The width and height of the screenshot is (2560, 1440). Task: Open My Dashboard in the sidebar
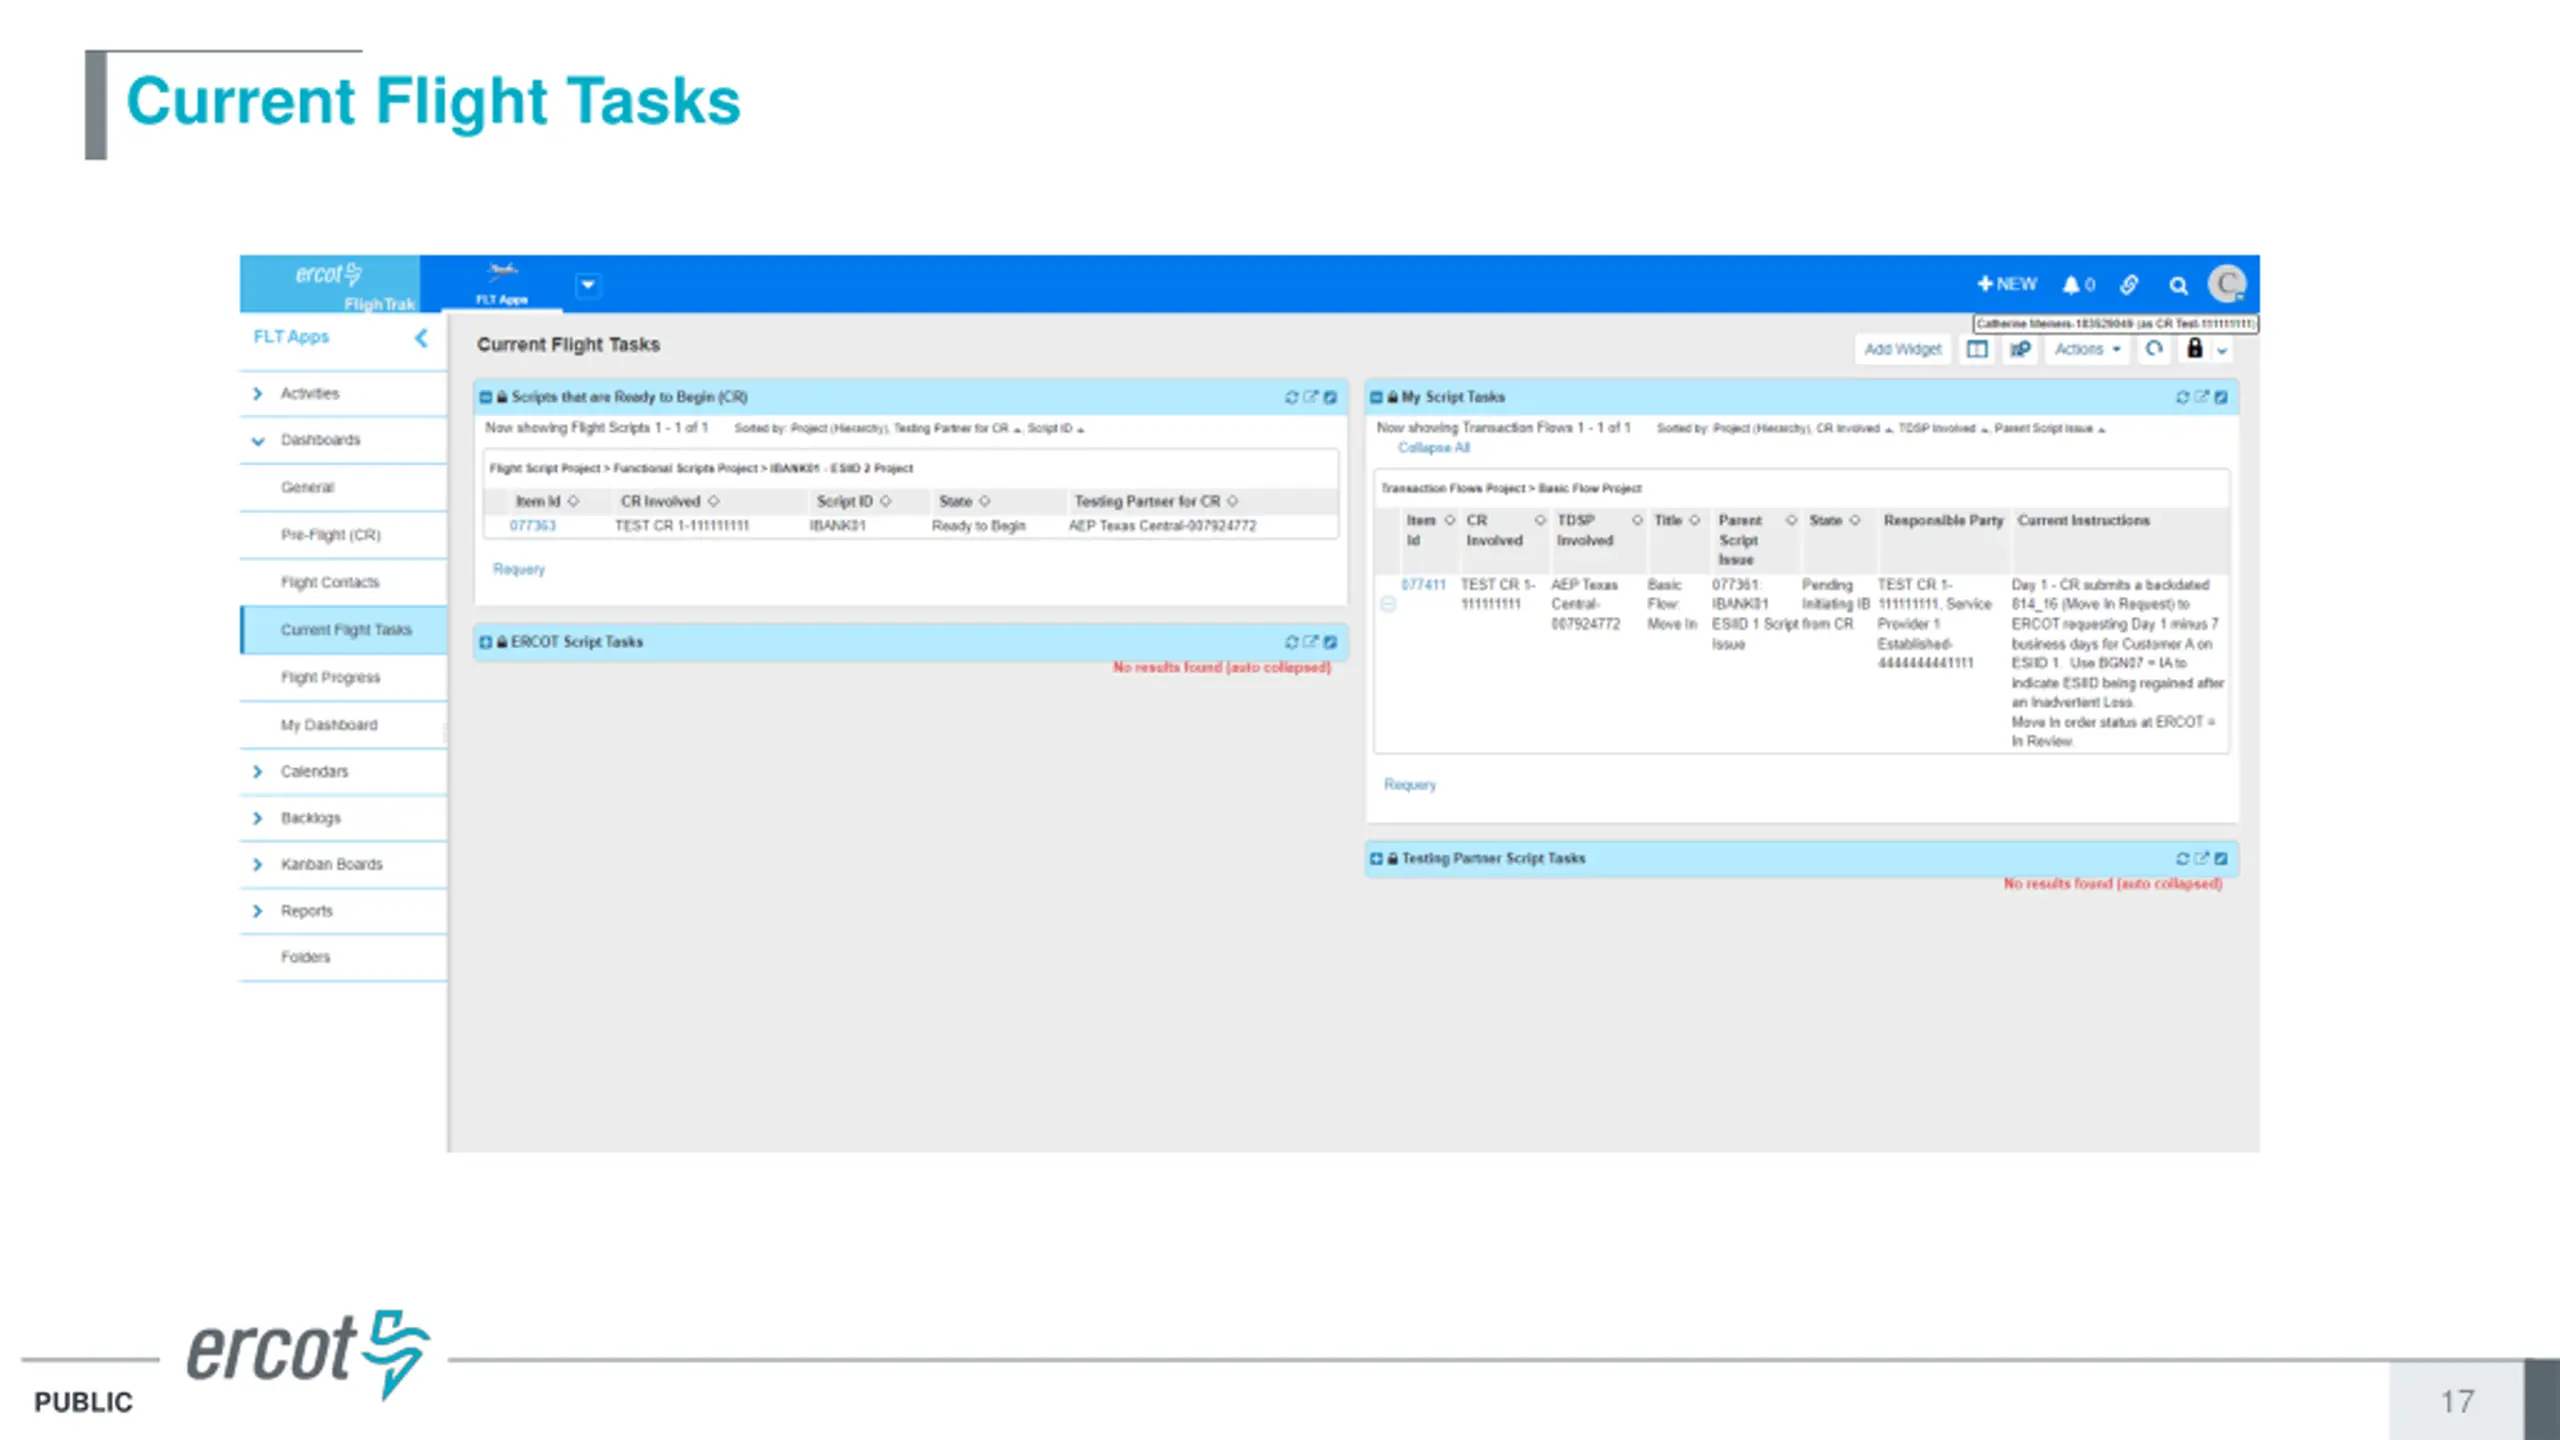tap(329, 725)
